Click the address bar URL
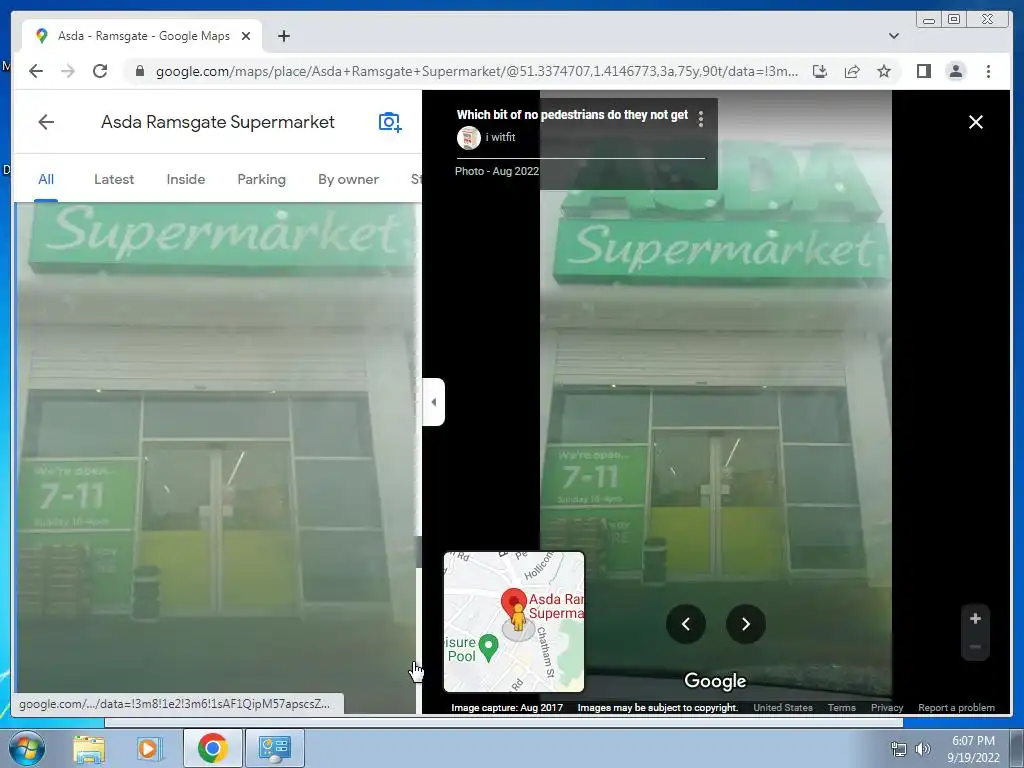 pyautogui.click(x=477, y=71)
